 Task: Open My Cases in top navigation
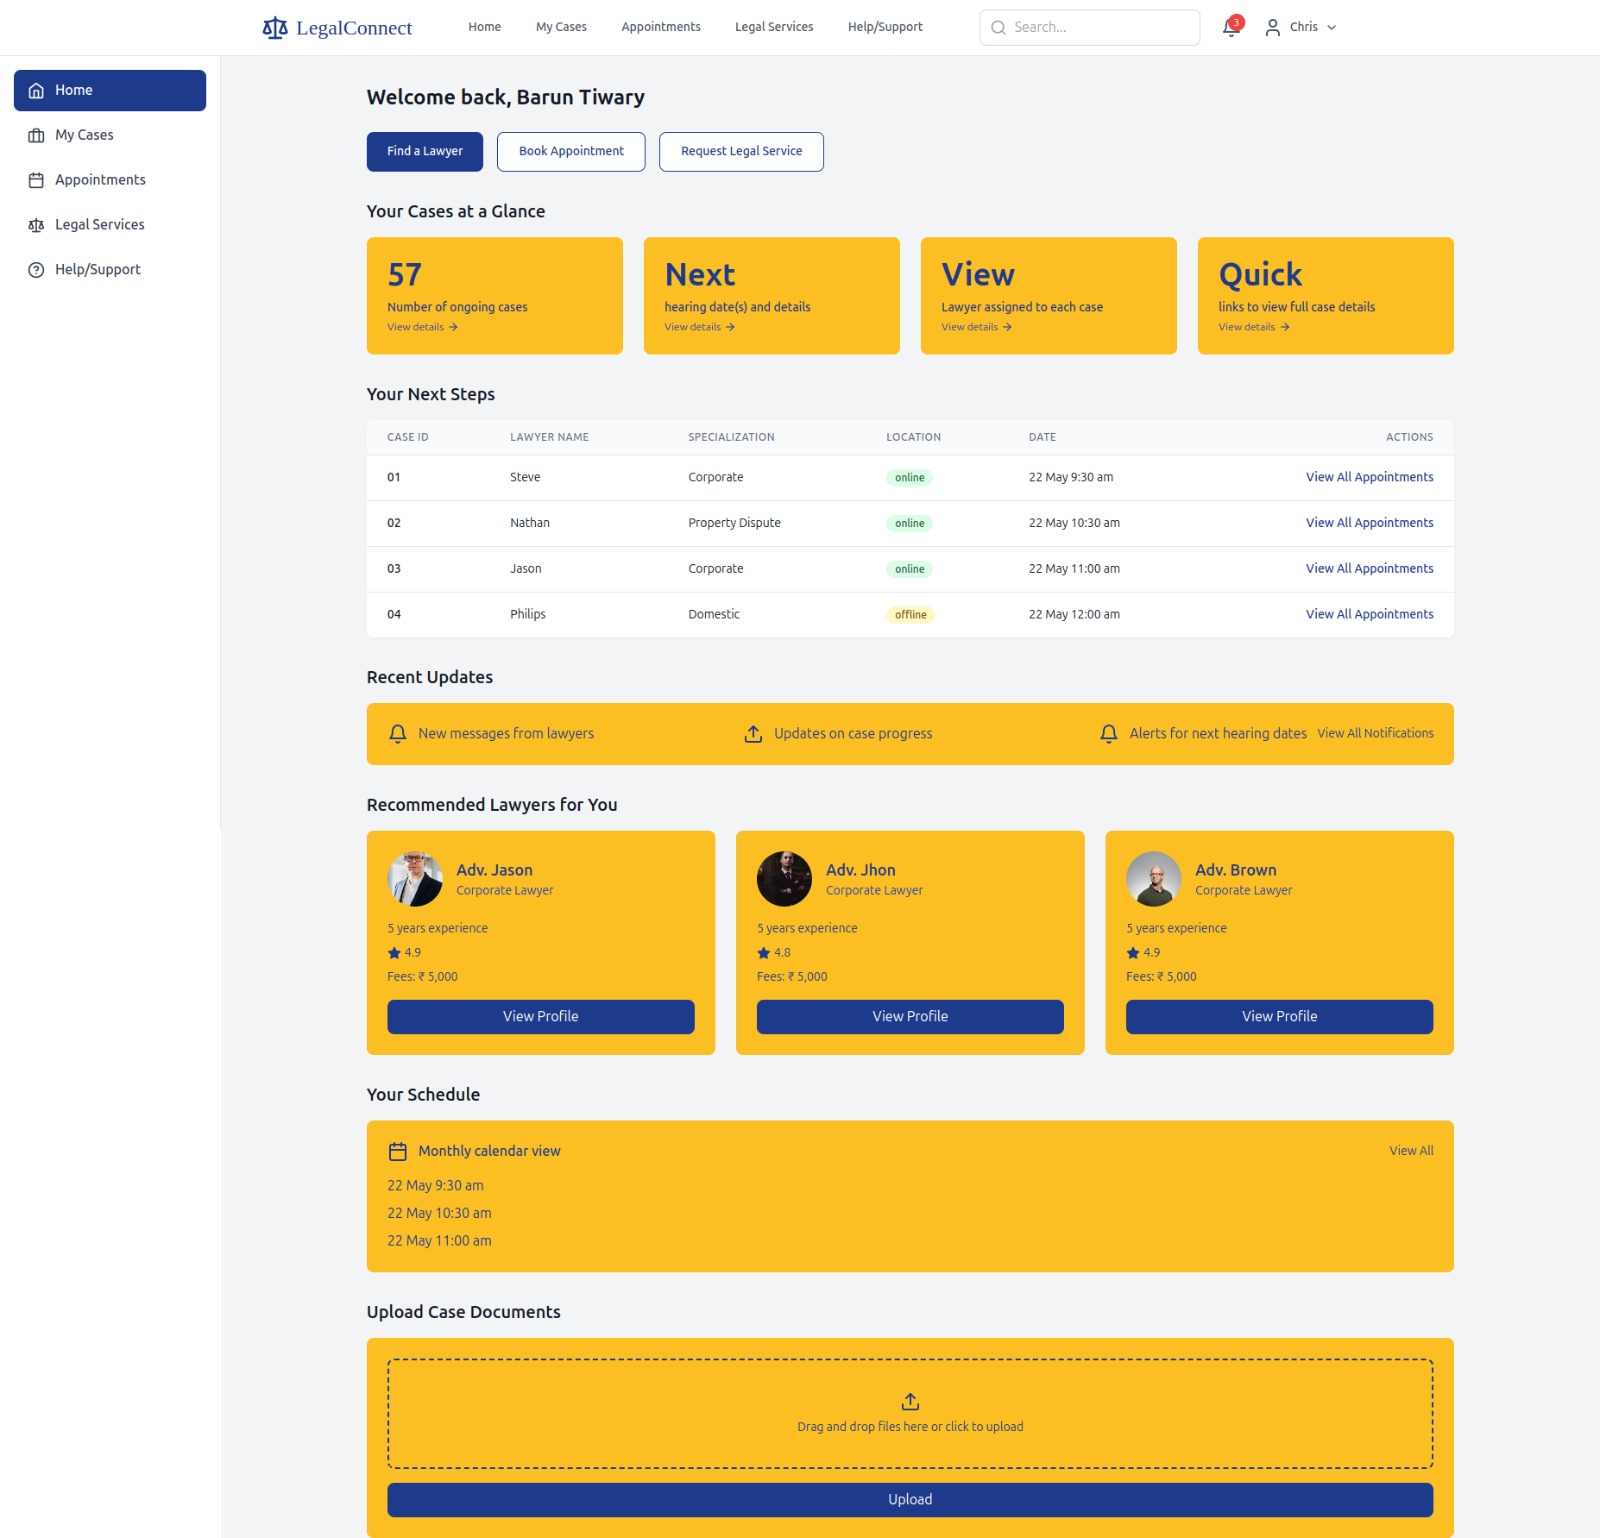tap(561, 27)
